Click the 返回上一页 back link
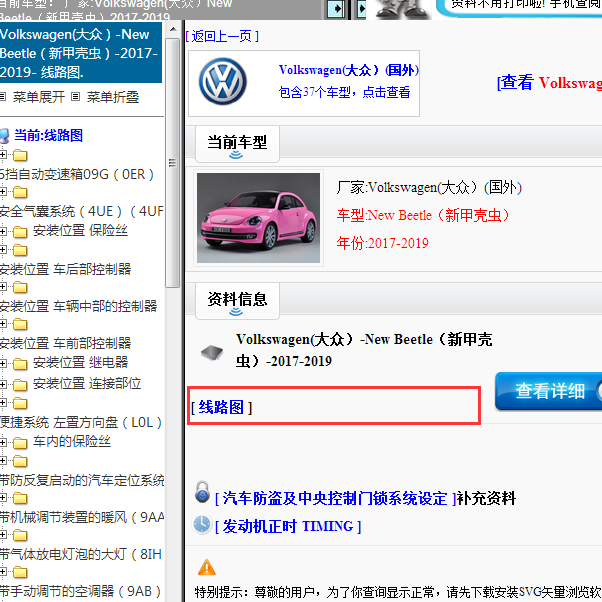602x602 pixels. tap(222, 36)
